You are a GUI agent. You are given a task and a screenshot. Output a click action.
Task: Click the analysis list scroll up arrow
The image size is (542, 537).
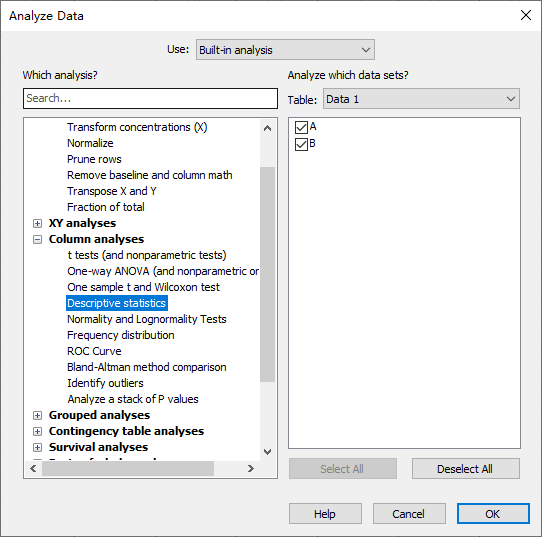(267, 128)
